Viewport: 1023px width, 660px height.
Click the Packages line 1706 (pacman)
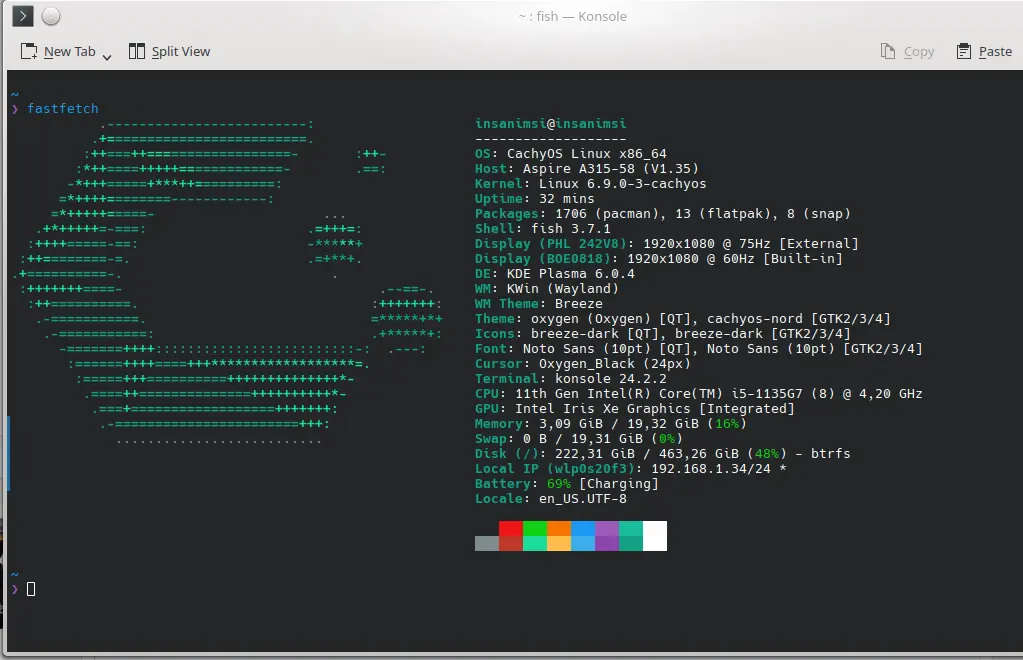tap(663, 213)
